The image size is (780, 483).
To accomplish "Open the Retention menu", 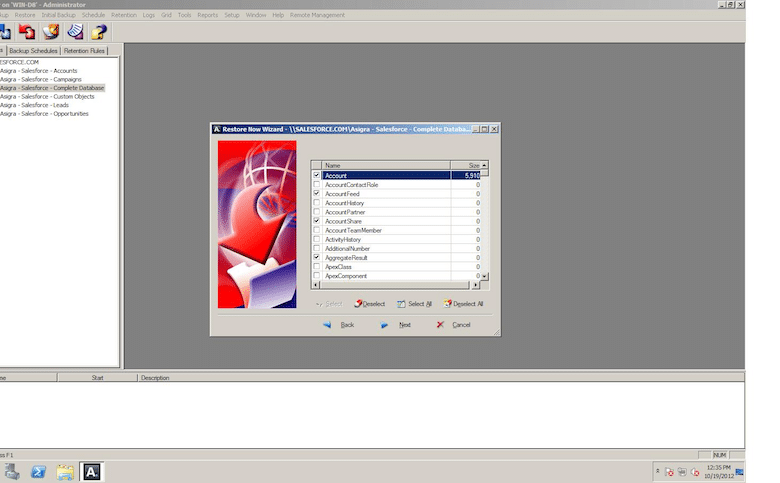I will [x=123, y=15].
